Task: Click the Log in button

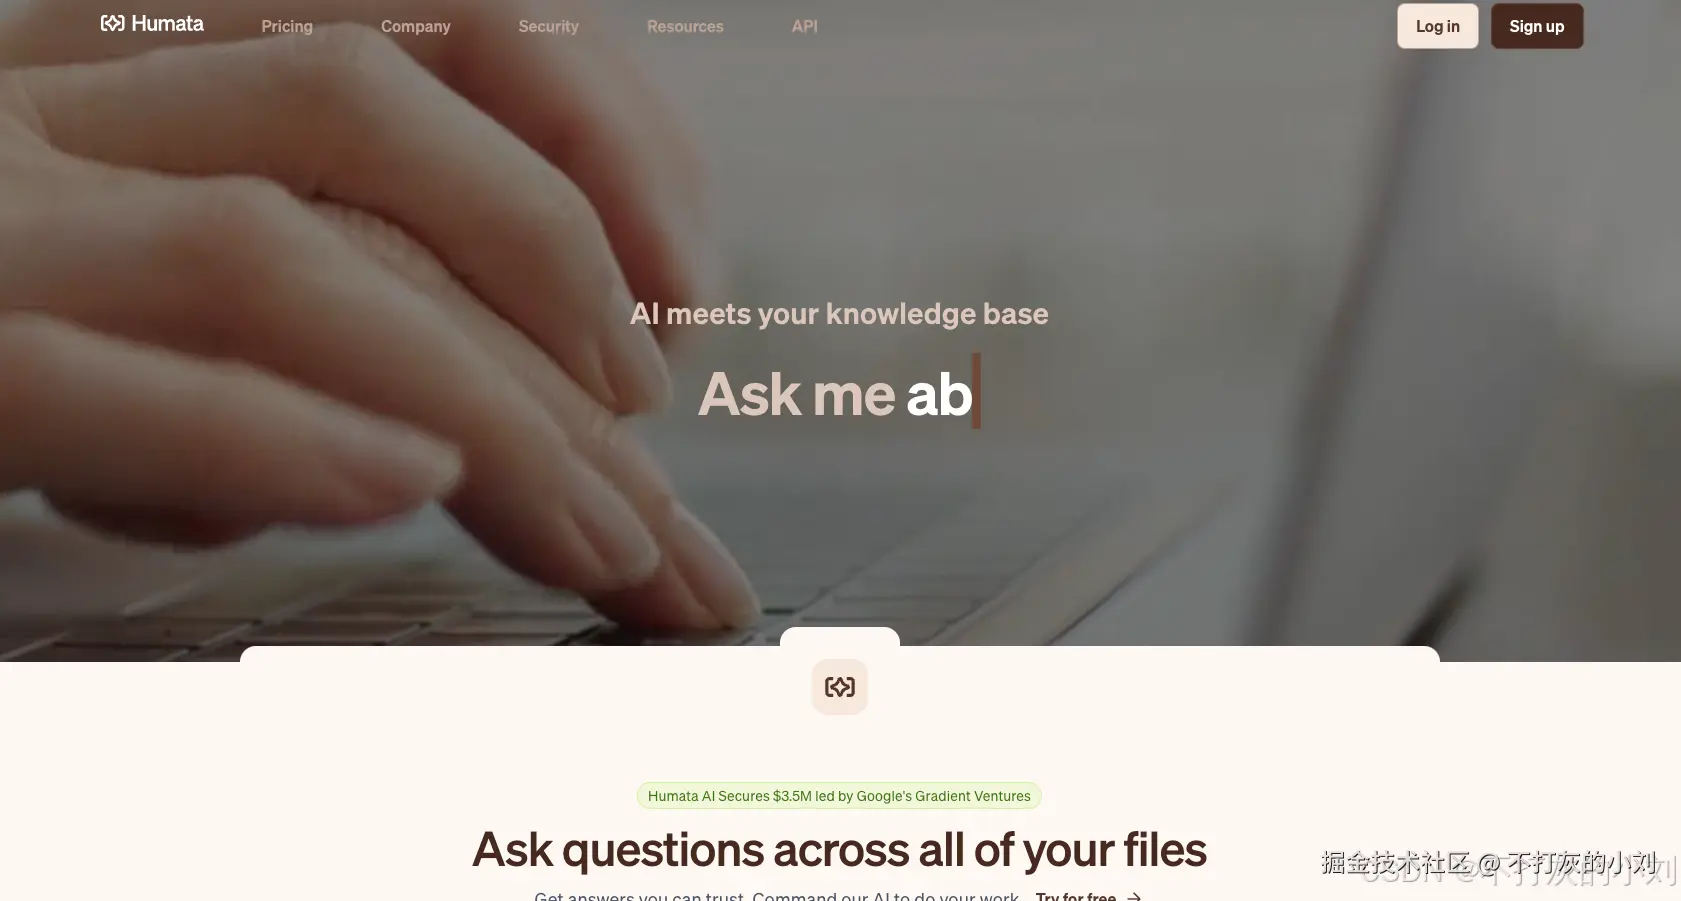Action: 1438,26
